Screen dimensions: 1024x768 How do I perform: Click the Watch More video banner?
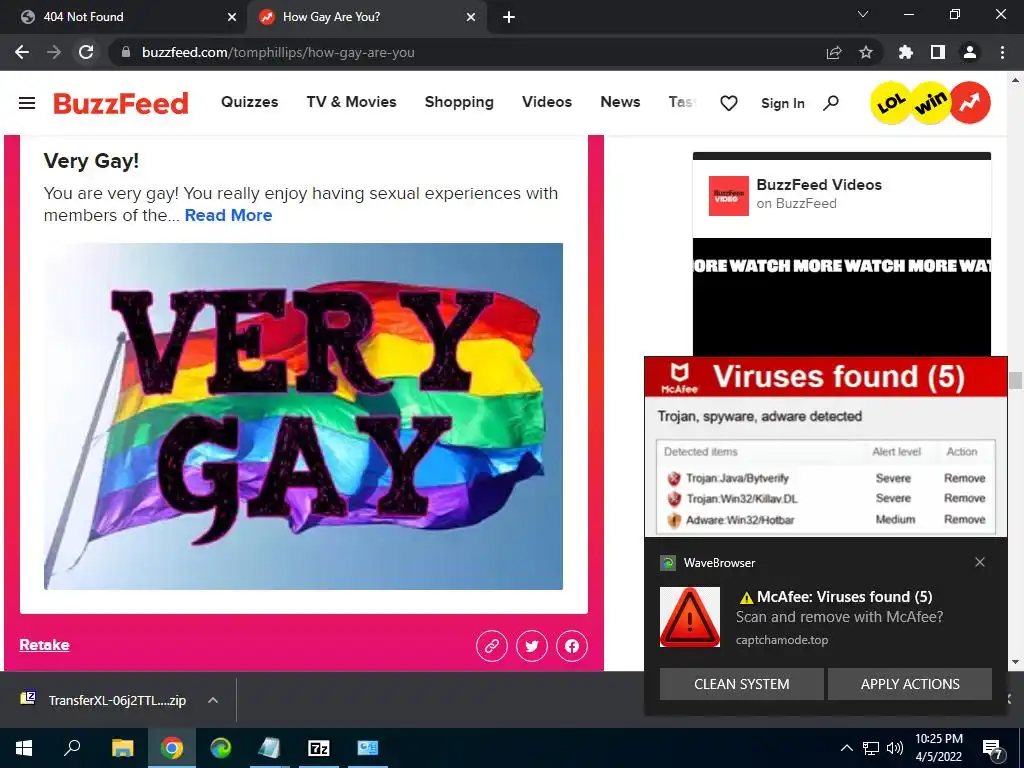click(x=842, y=266)
